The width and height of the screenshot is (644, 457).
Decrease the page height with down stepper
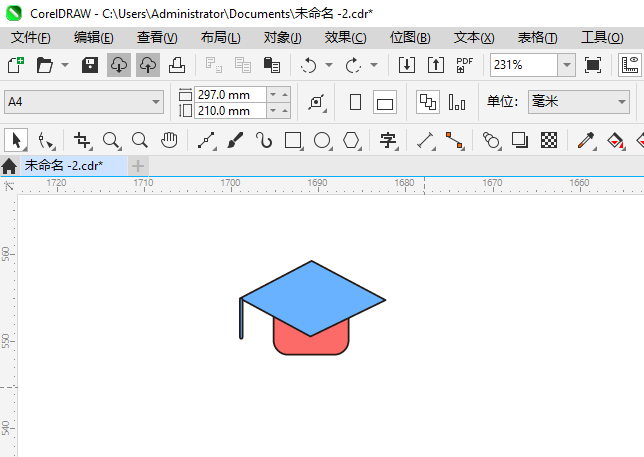[273, 111]
